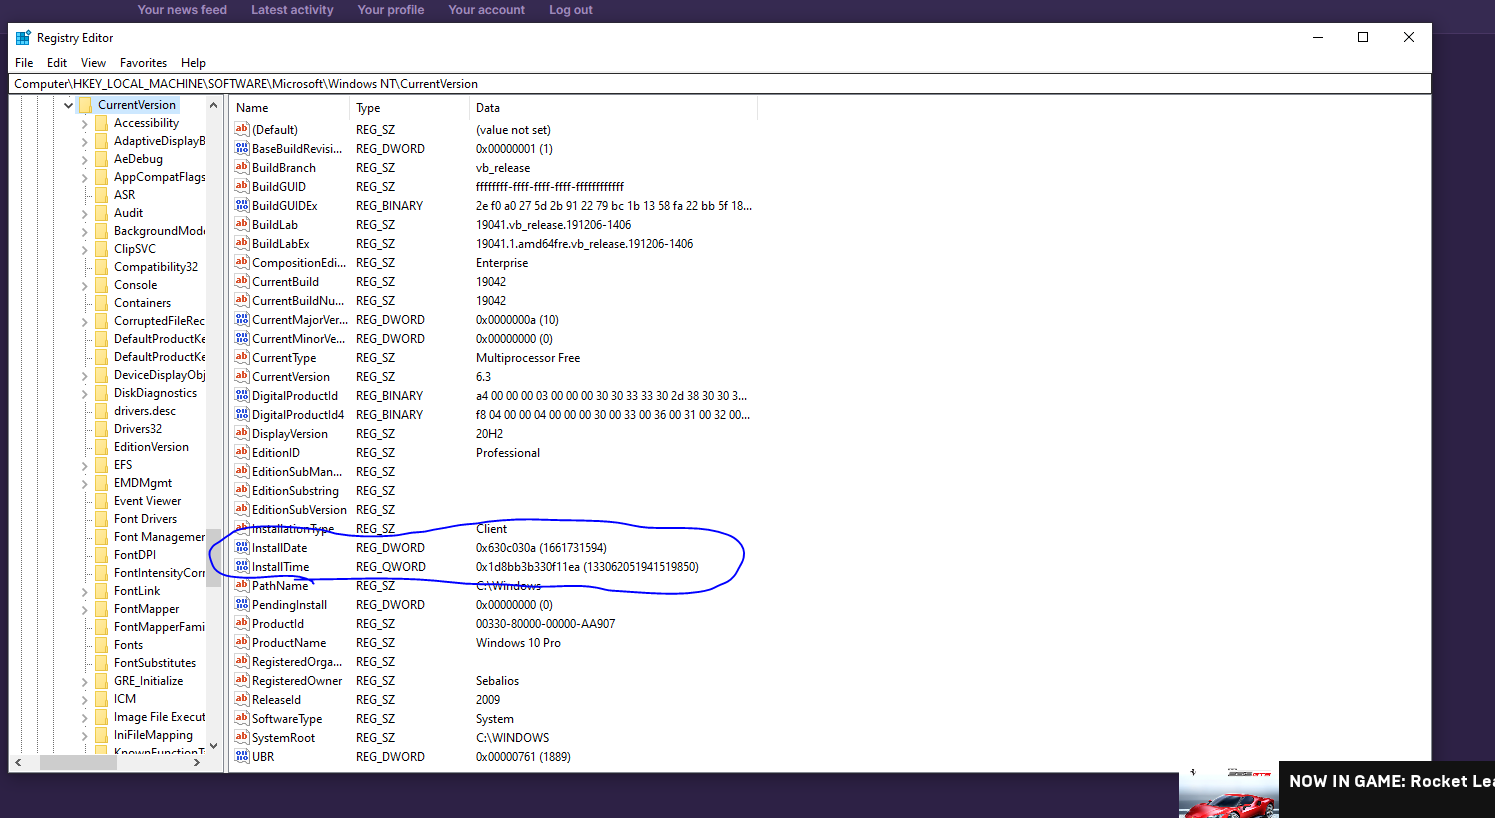The image size is (1495, 818).
Task: Click the ReleaseId string icon
Action: [x=241, y=699]
